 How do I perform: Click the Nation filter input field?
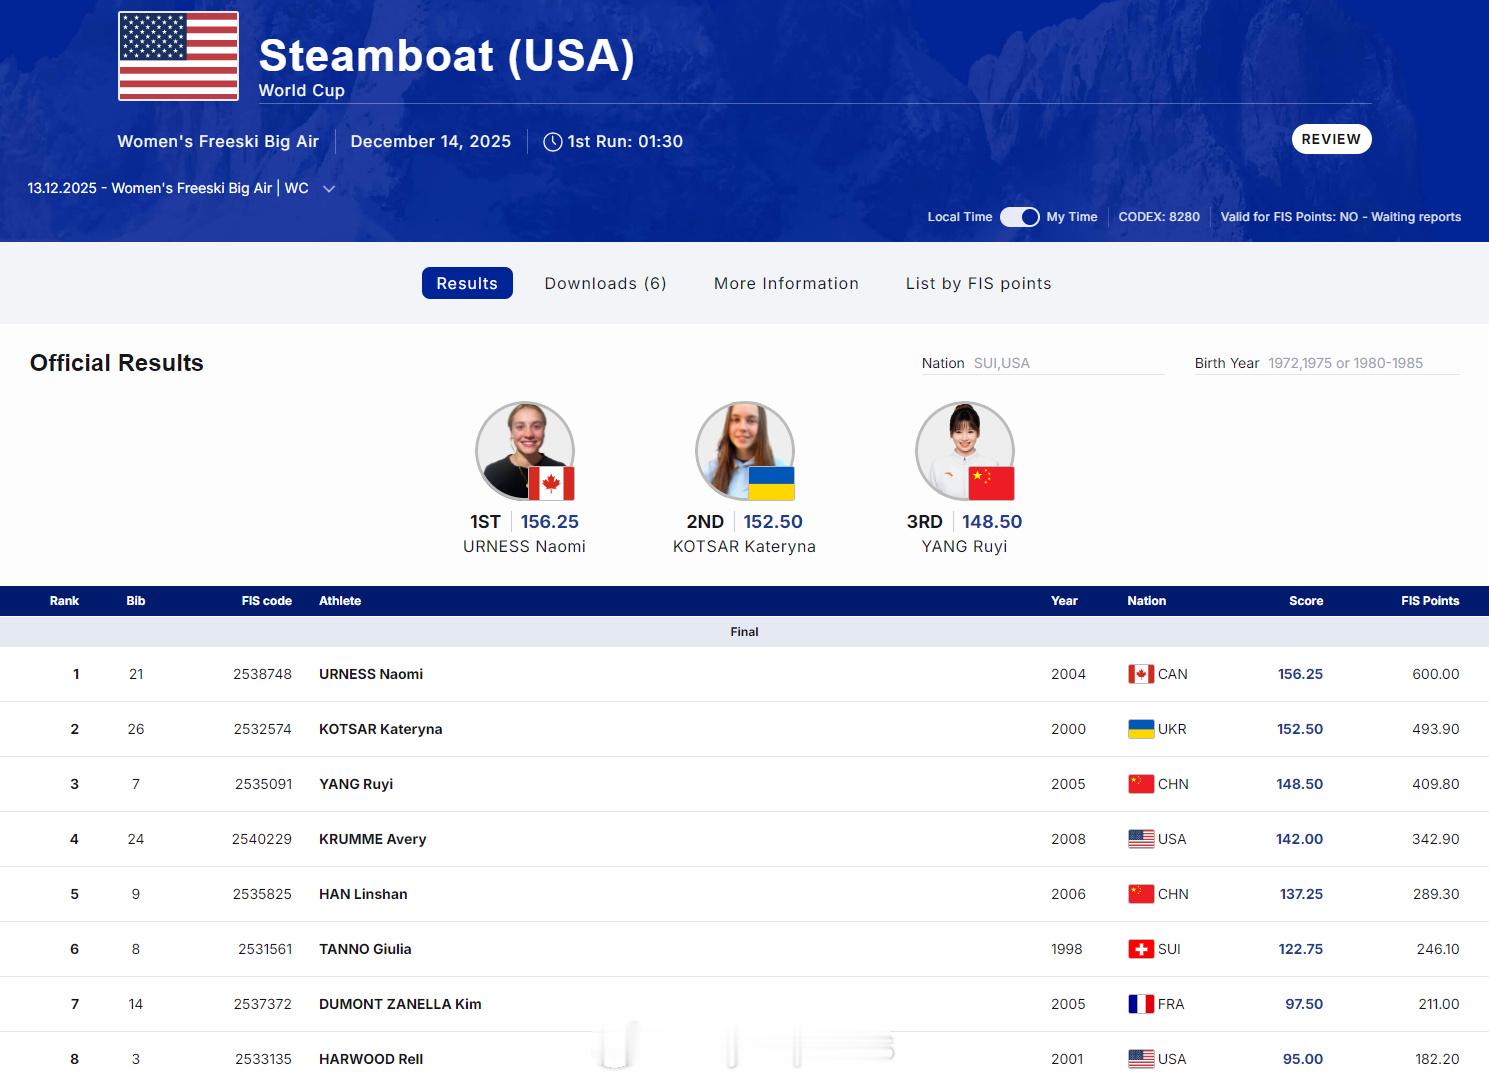1067,363
